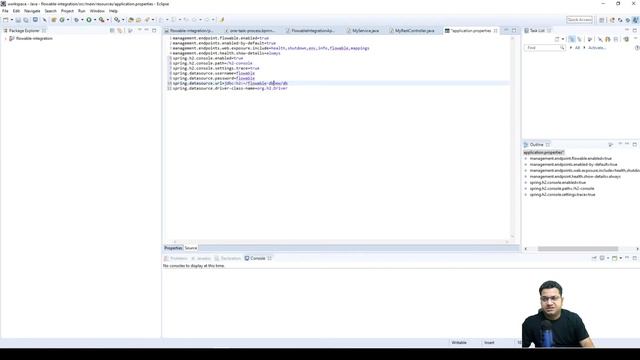
Task: Open the Project menu
Action: [x=67, y=11]
